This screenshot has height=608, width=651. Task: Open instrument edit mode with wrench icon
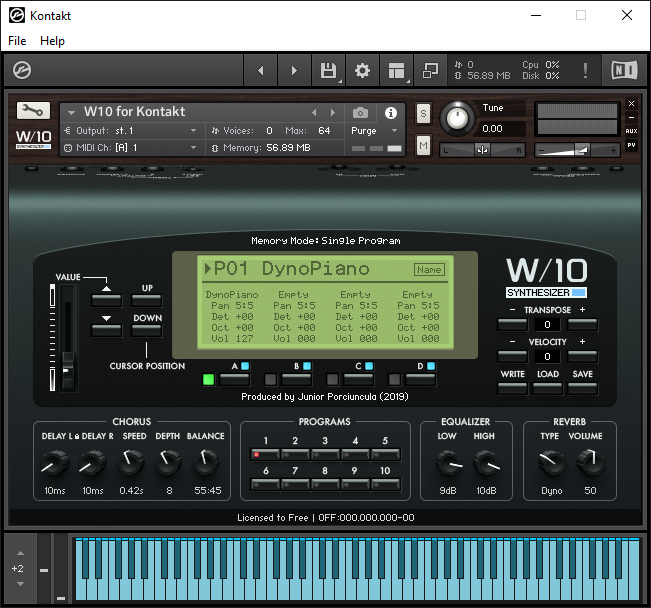(33, 110)
